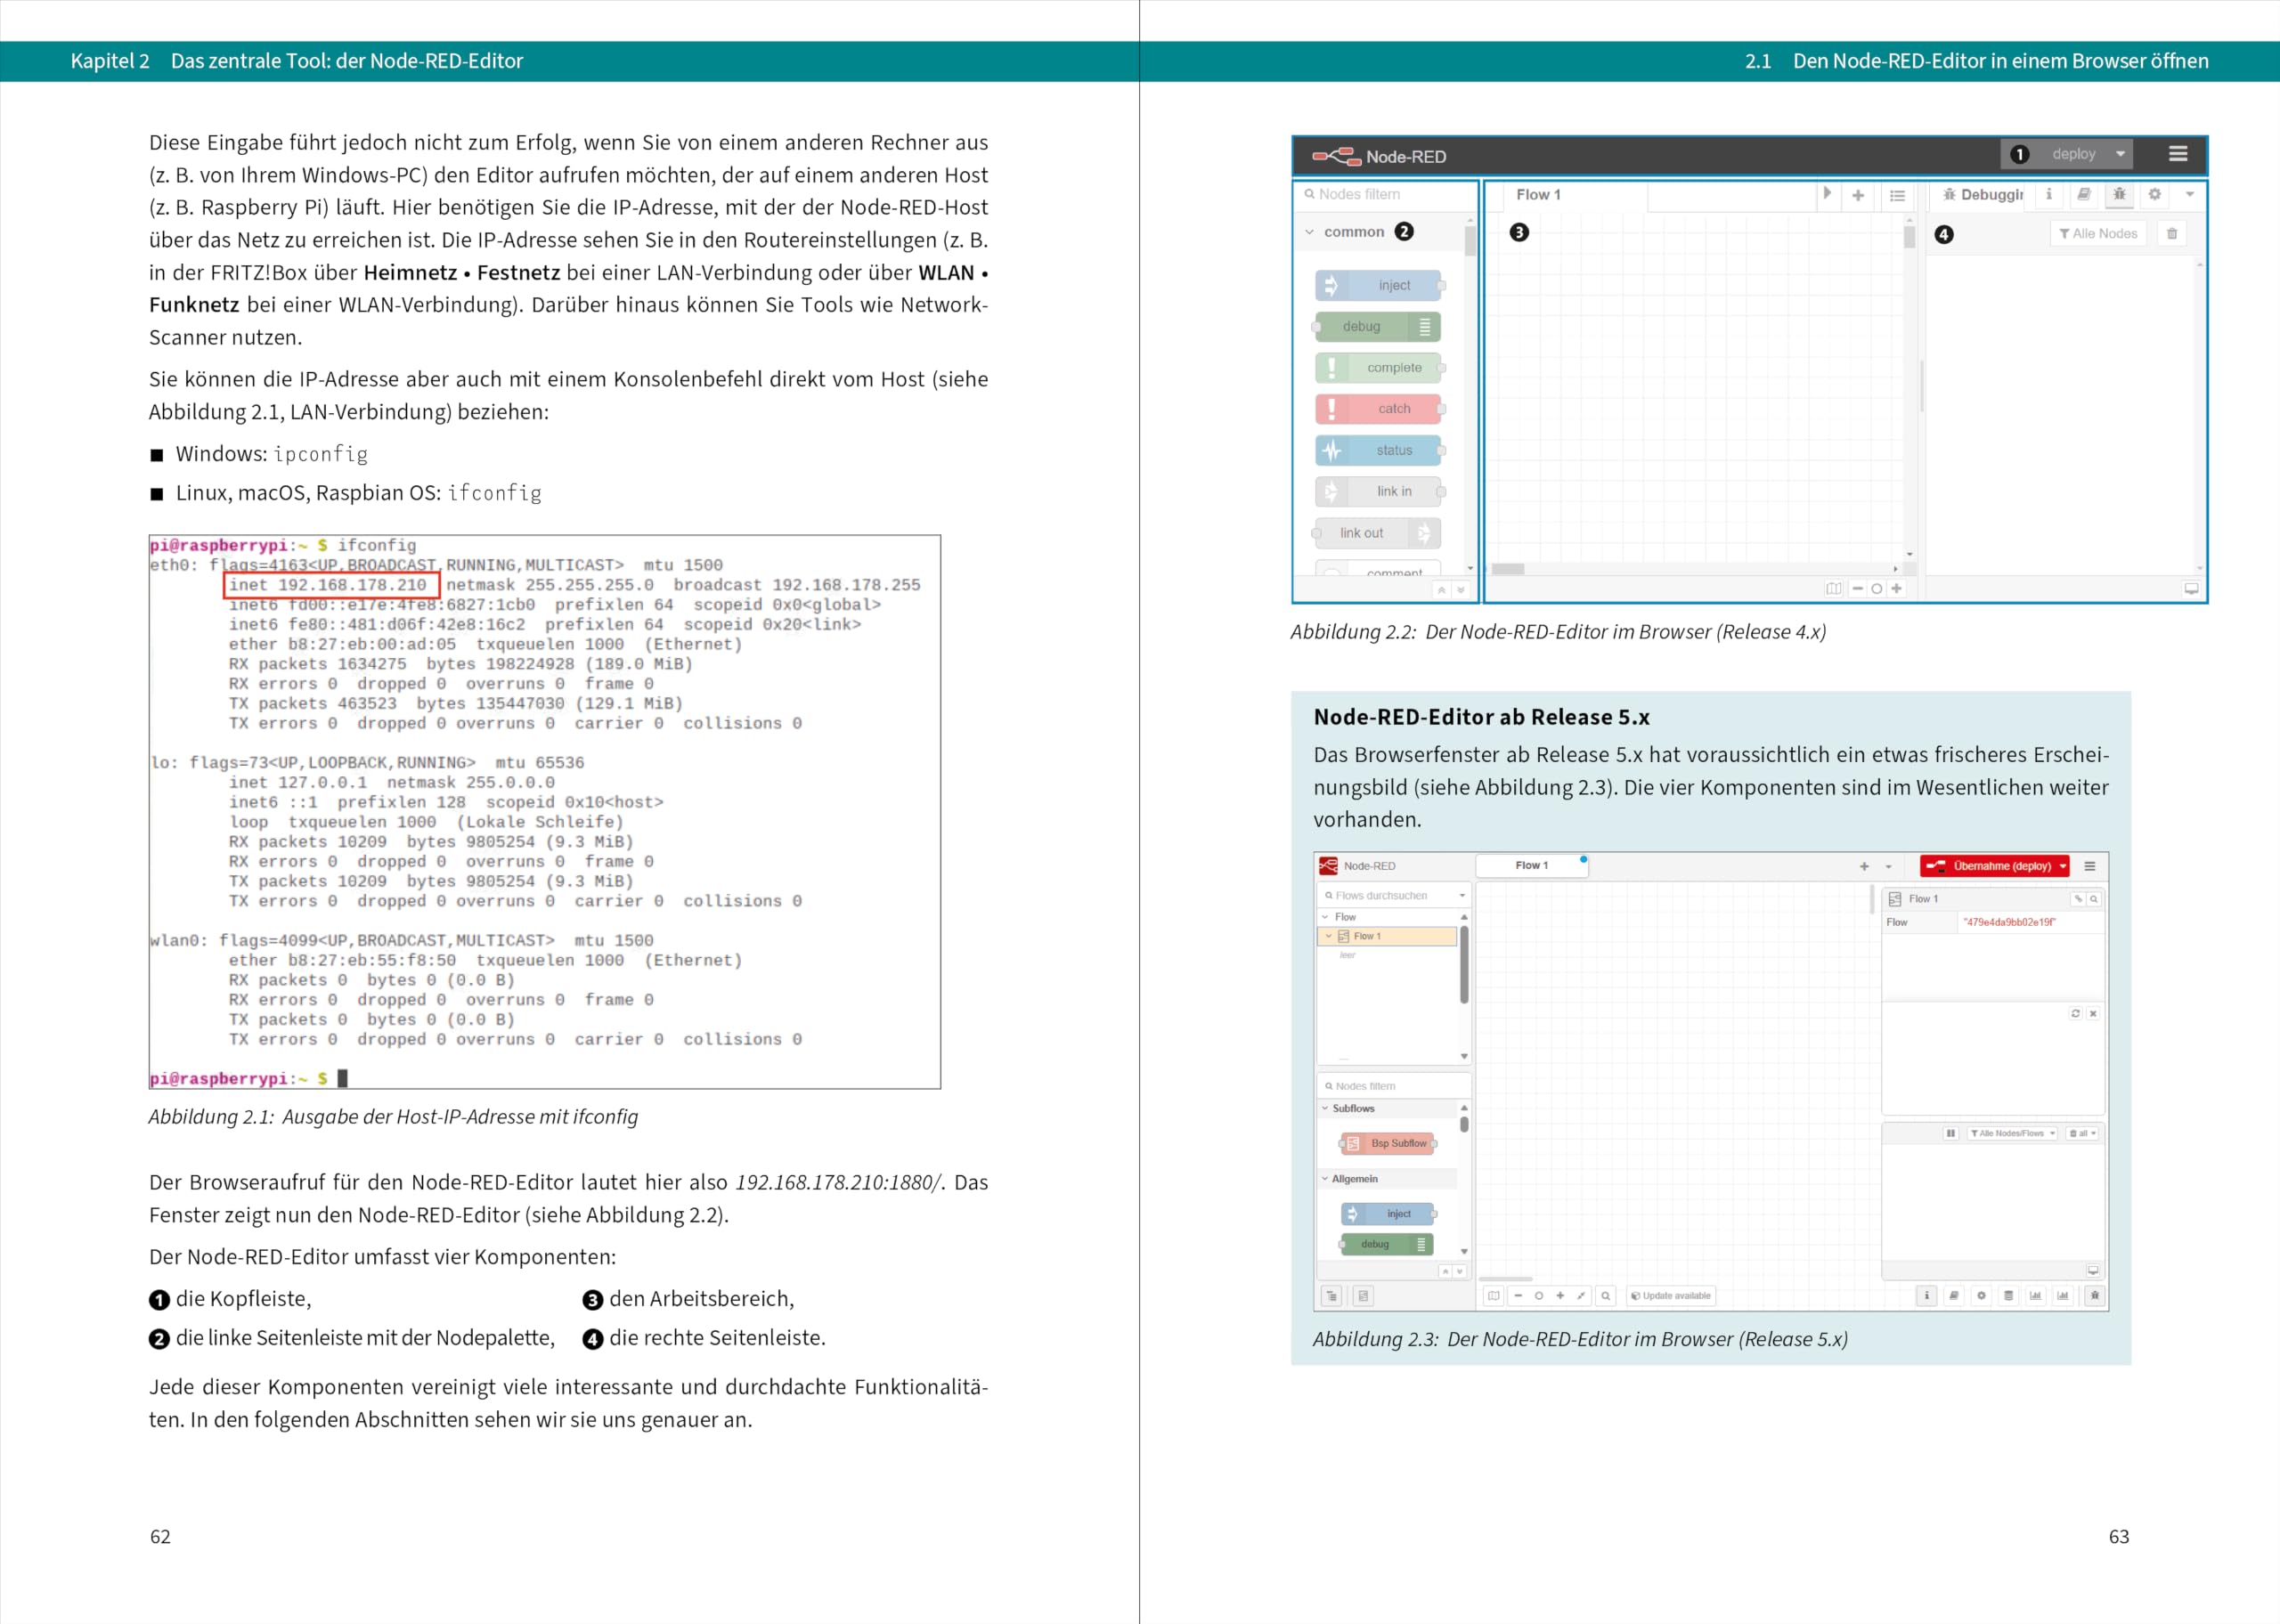Open hamburger menu in dark Node-RED header
The width and height of the screenshot is (2280, 1624).
[x=2178, y=154]
